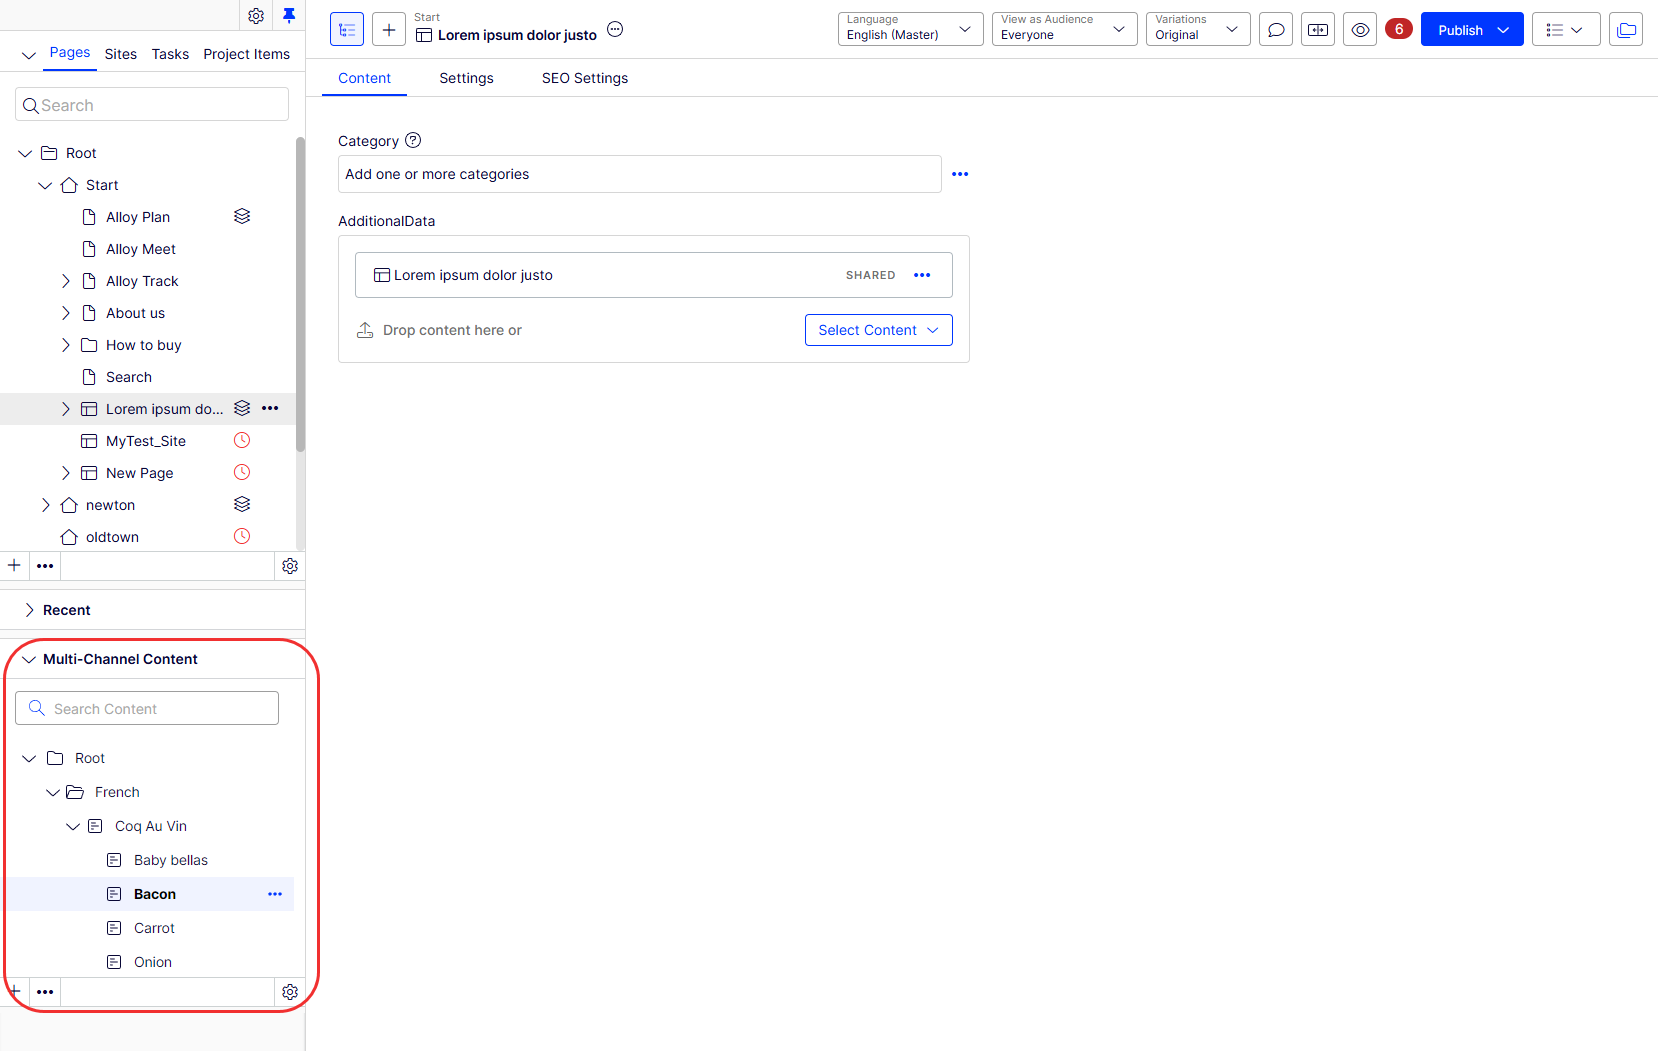
Task: Collapse the French folder
Action: 53,792
